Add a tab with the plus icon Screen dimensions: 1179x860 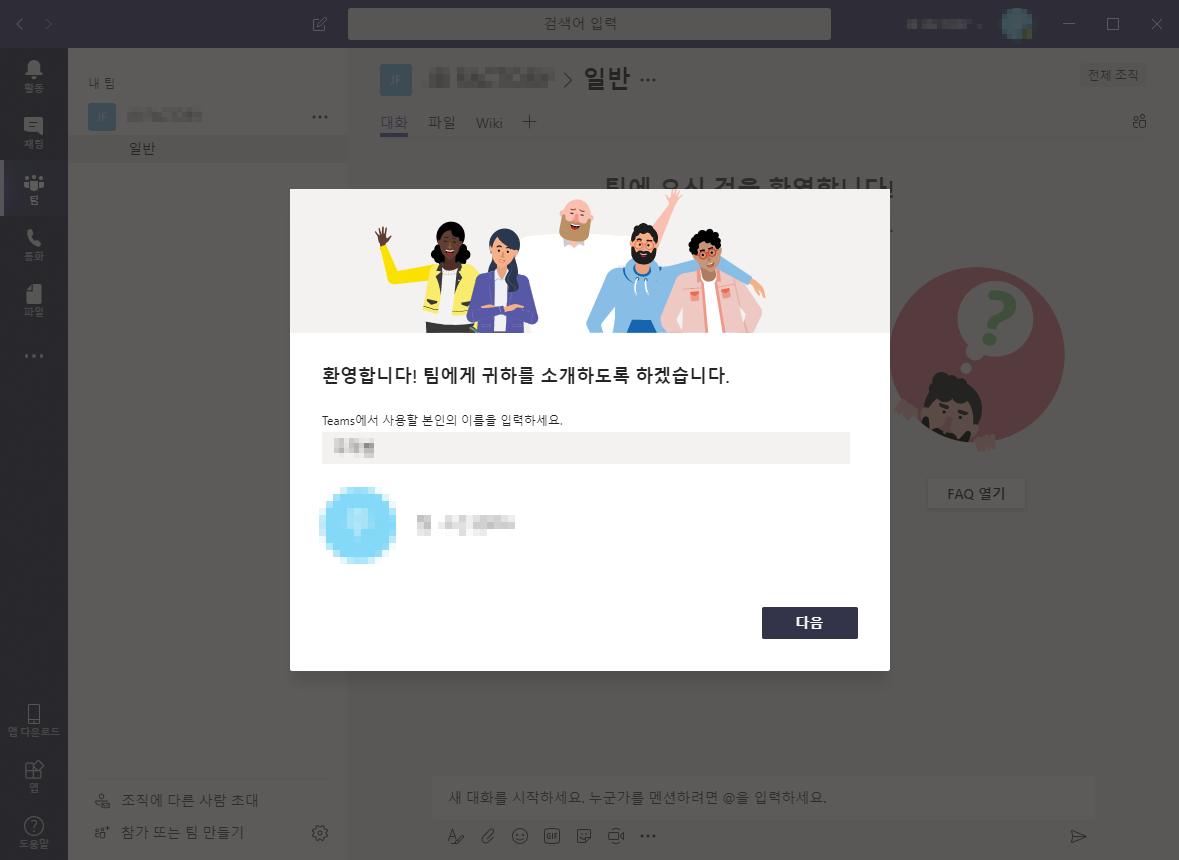(x=529, y=122)
